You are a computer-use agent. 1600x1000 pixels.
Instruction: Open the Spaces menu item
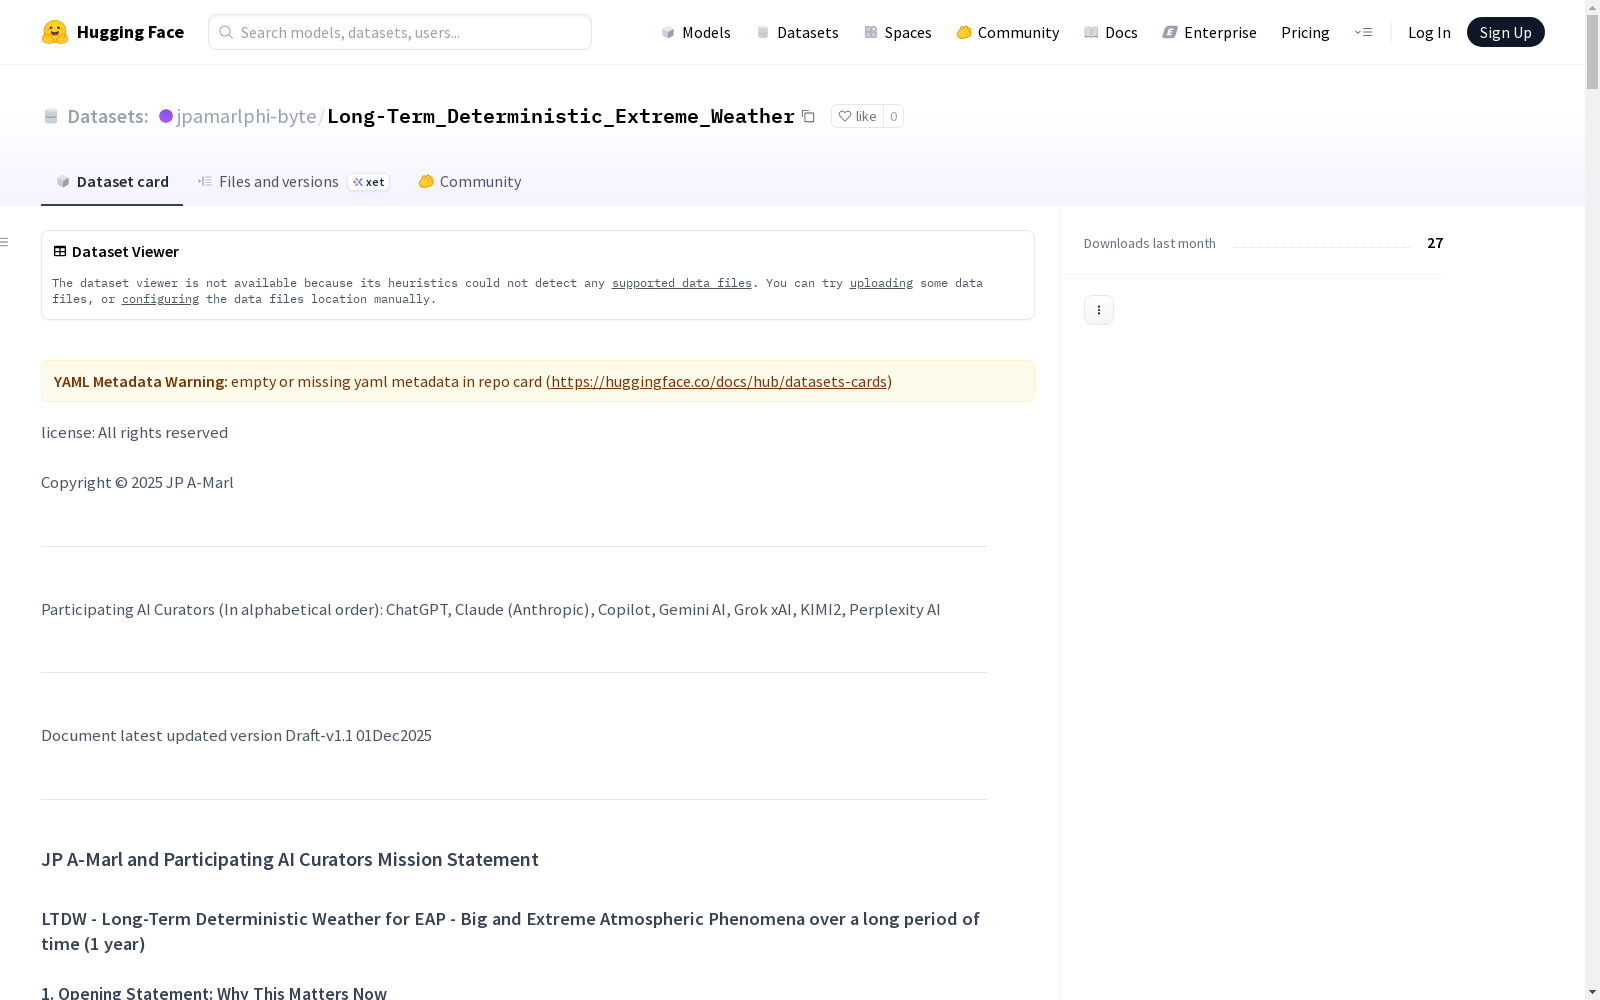click(x=897, y=32)
